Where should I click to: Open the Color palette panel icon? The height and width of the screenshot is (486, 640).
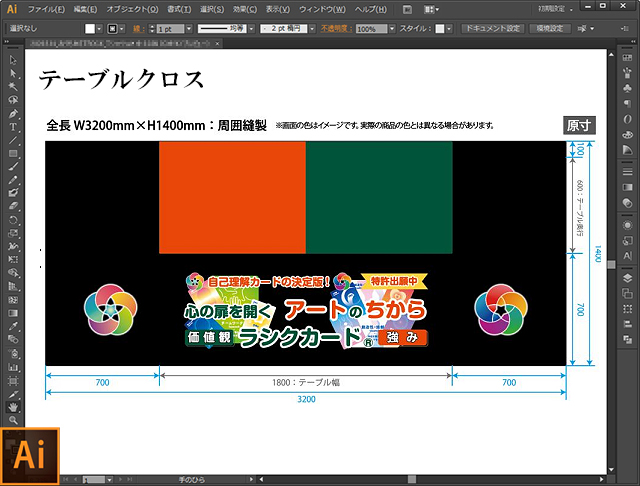click(627, 134)
